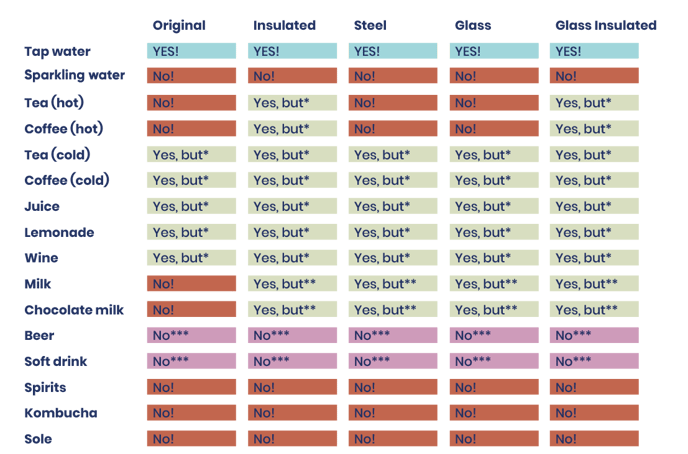Click the Glass Insulated column header
Viewport: 688px width, 454px height.
coord(605,25)
